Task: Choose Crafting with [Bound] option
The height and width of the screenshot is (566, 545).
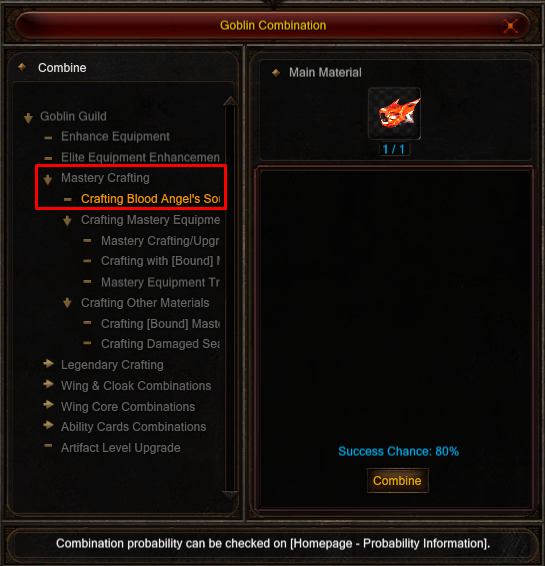Action: click(x=160, y=261)
